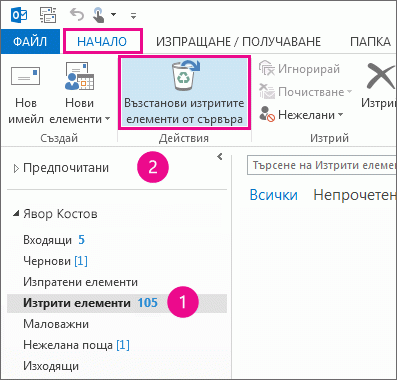The height and width of the screenshot is (380, 397).
Task: Collapse the Явор Костов account
Action: [16, 213]
